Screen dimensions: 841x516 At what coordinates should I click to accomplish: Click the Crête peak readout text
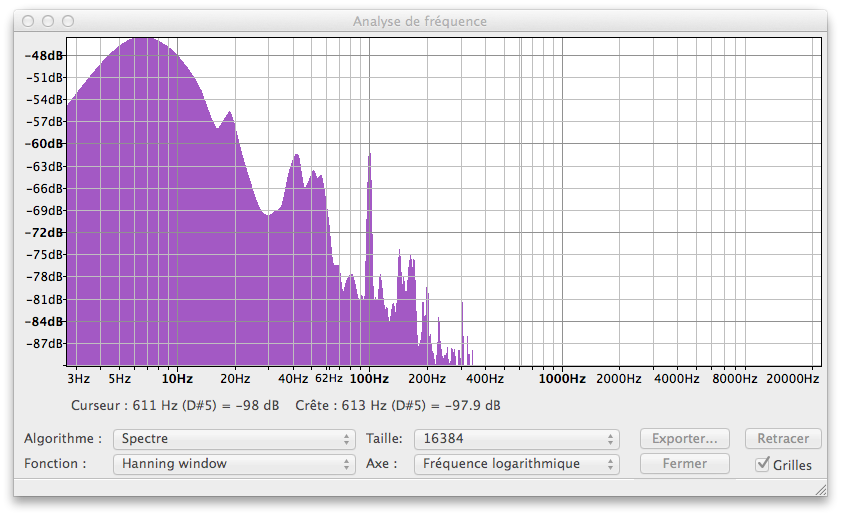pyautogui.click(x=398, y=406)
